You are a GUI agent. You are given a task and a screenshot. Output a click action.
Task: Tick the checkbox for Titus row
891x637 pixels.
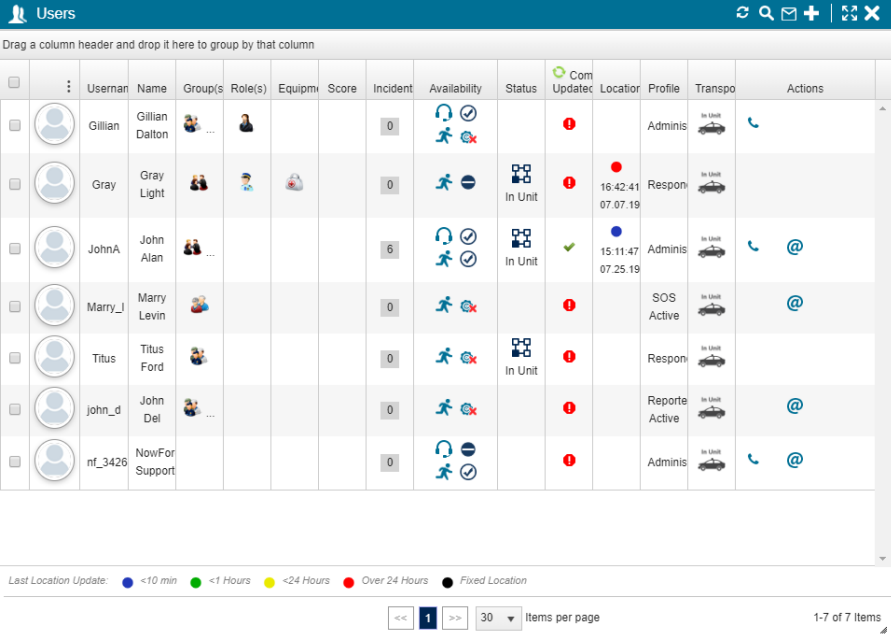point(15,357)
